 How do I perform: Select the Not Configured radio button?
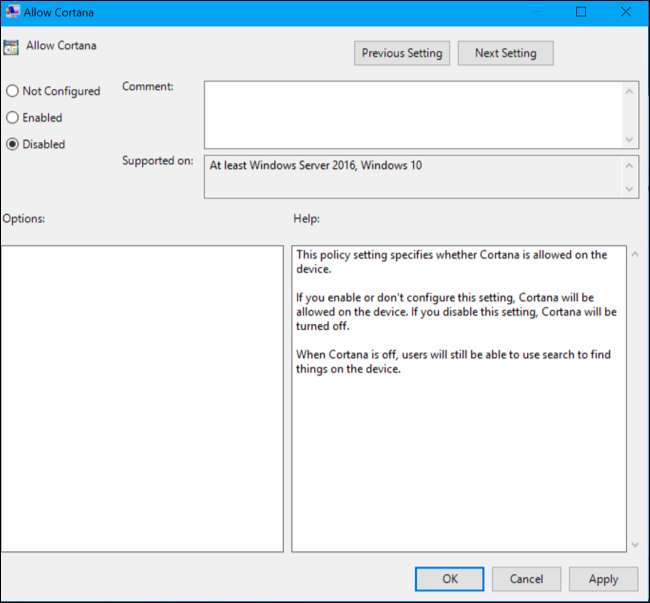point(12,91)
